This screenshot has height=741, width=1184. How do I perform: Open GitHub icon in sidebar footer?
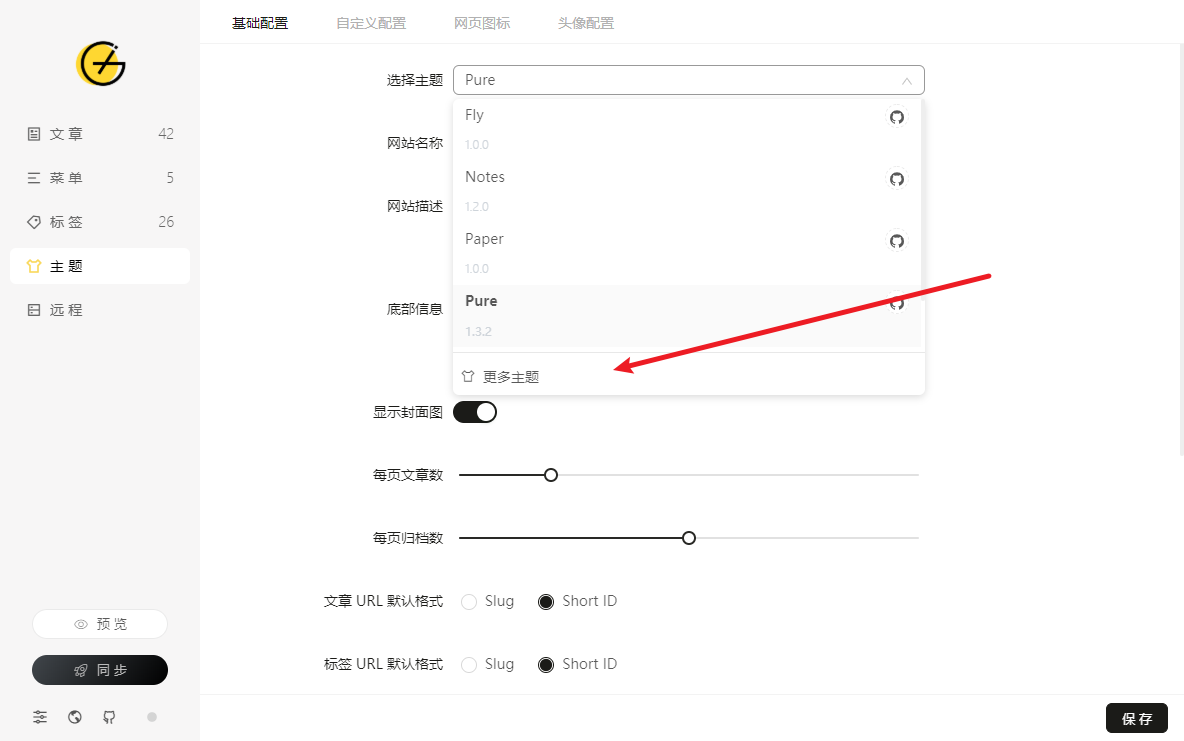click(110, 717)
